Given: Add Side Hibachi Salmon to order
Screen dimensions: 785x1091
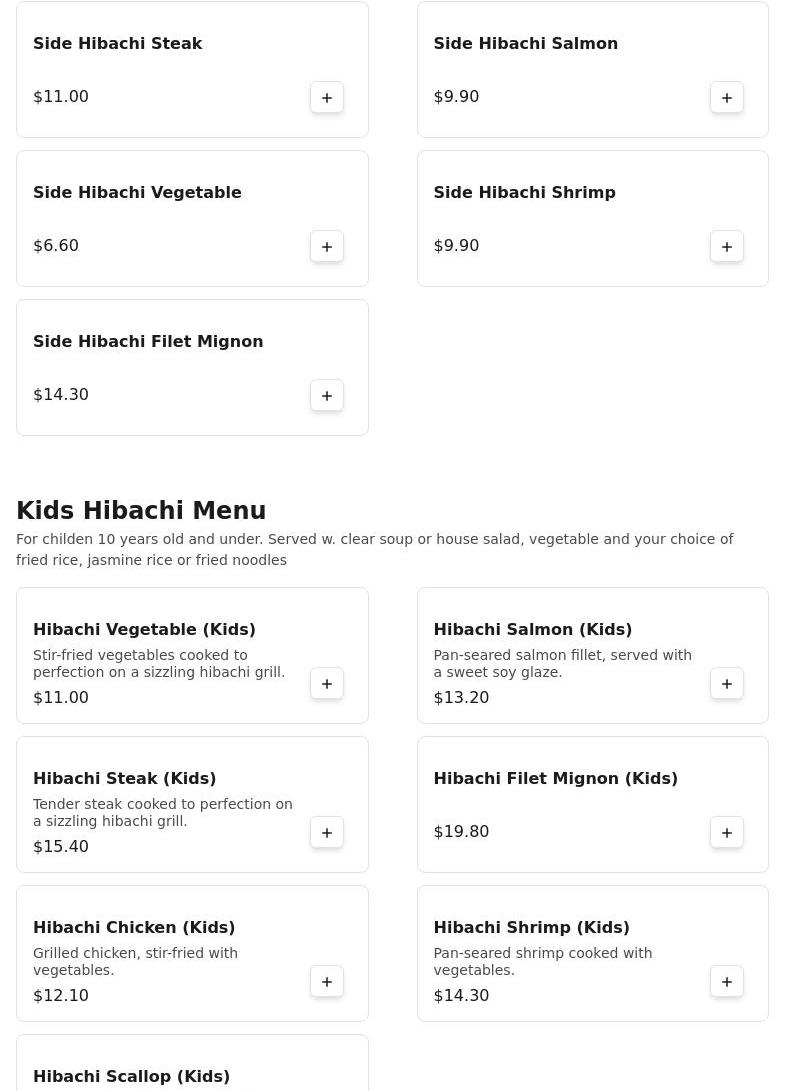Looking at the screenshot, I should tap(727, 97).
